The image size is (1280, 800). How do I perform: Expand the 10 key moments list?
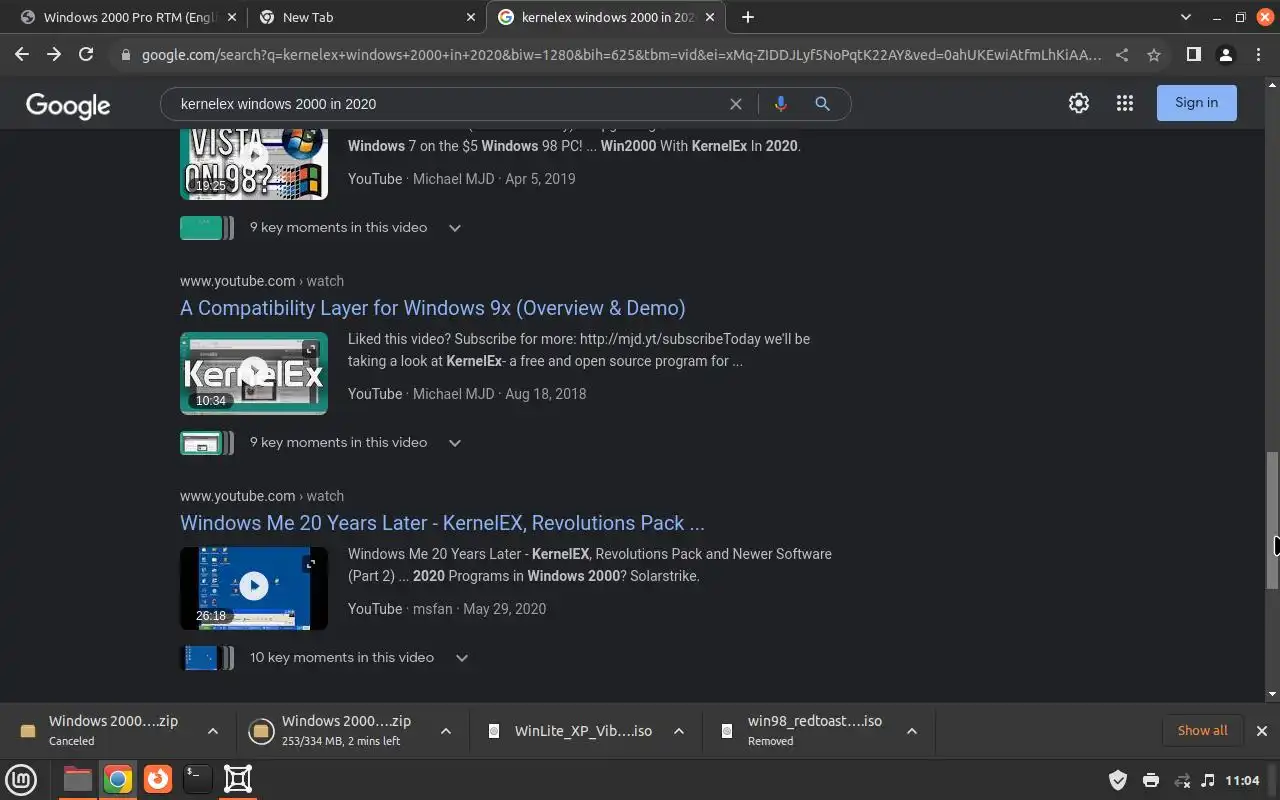click(x=462, y=658)
